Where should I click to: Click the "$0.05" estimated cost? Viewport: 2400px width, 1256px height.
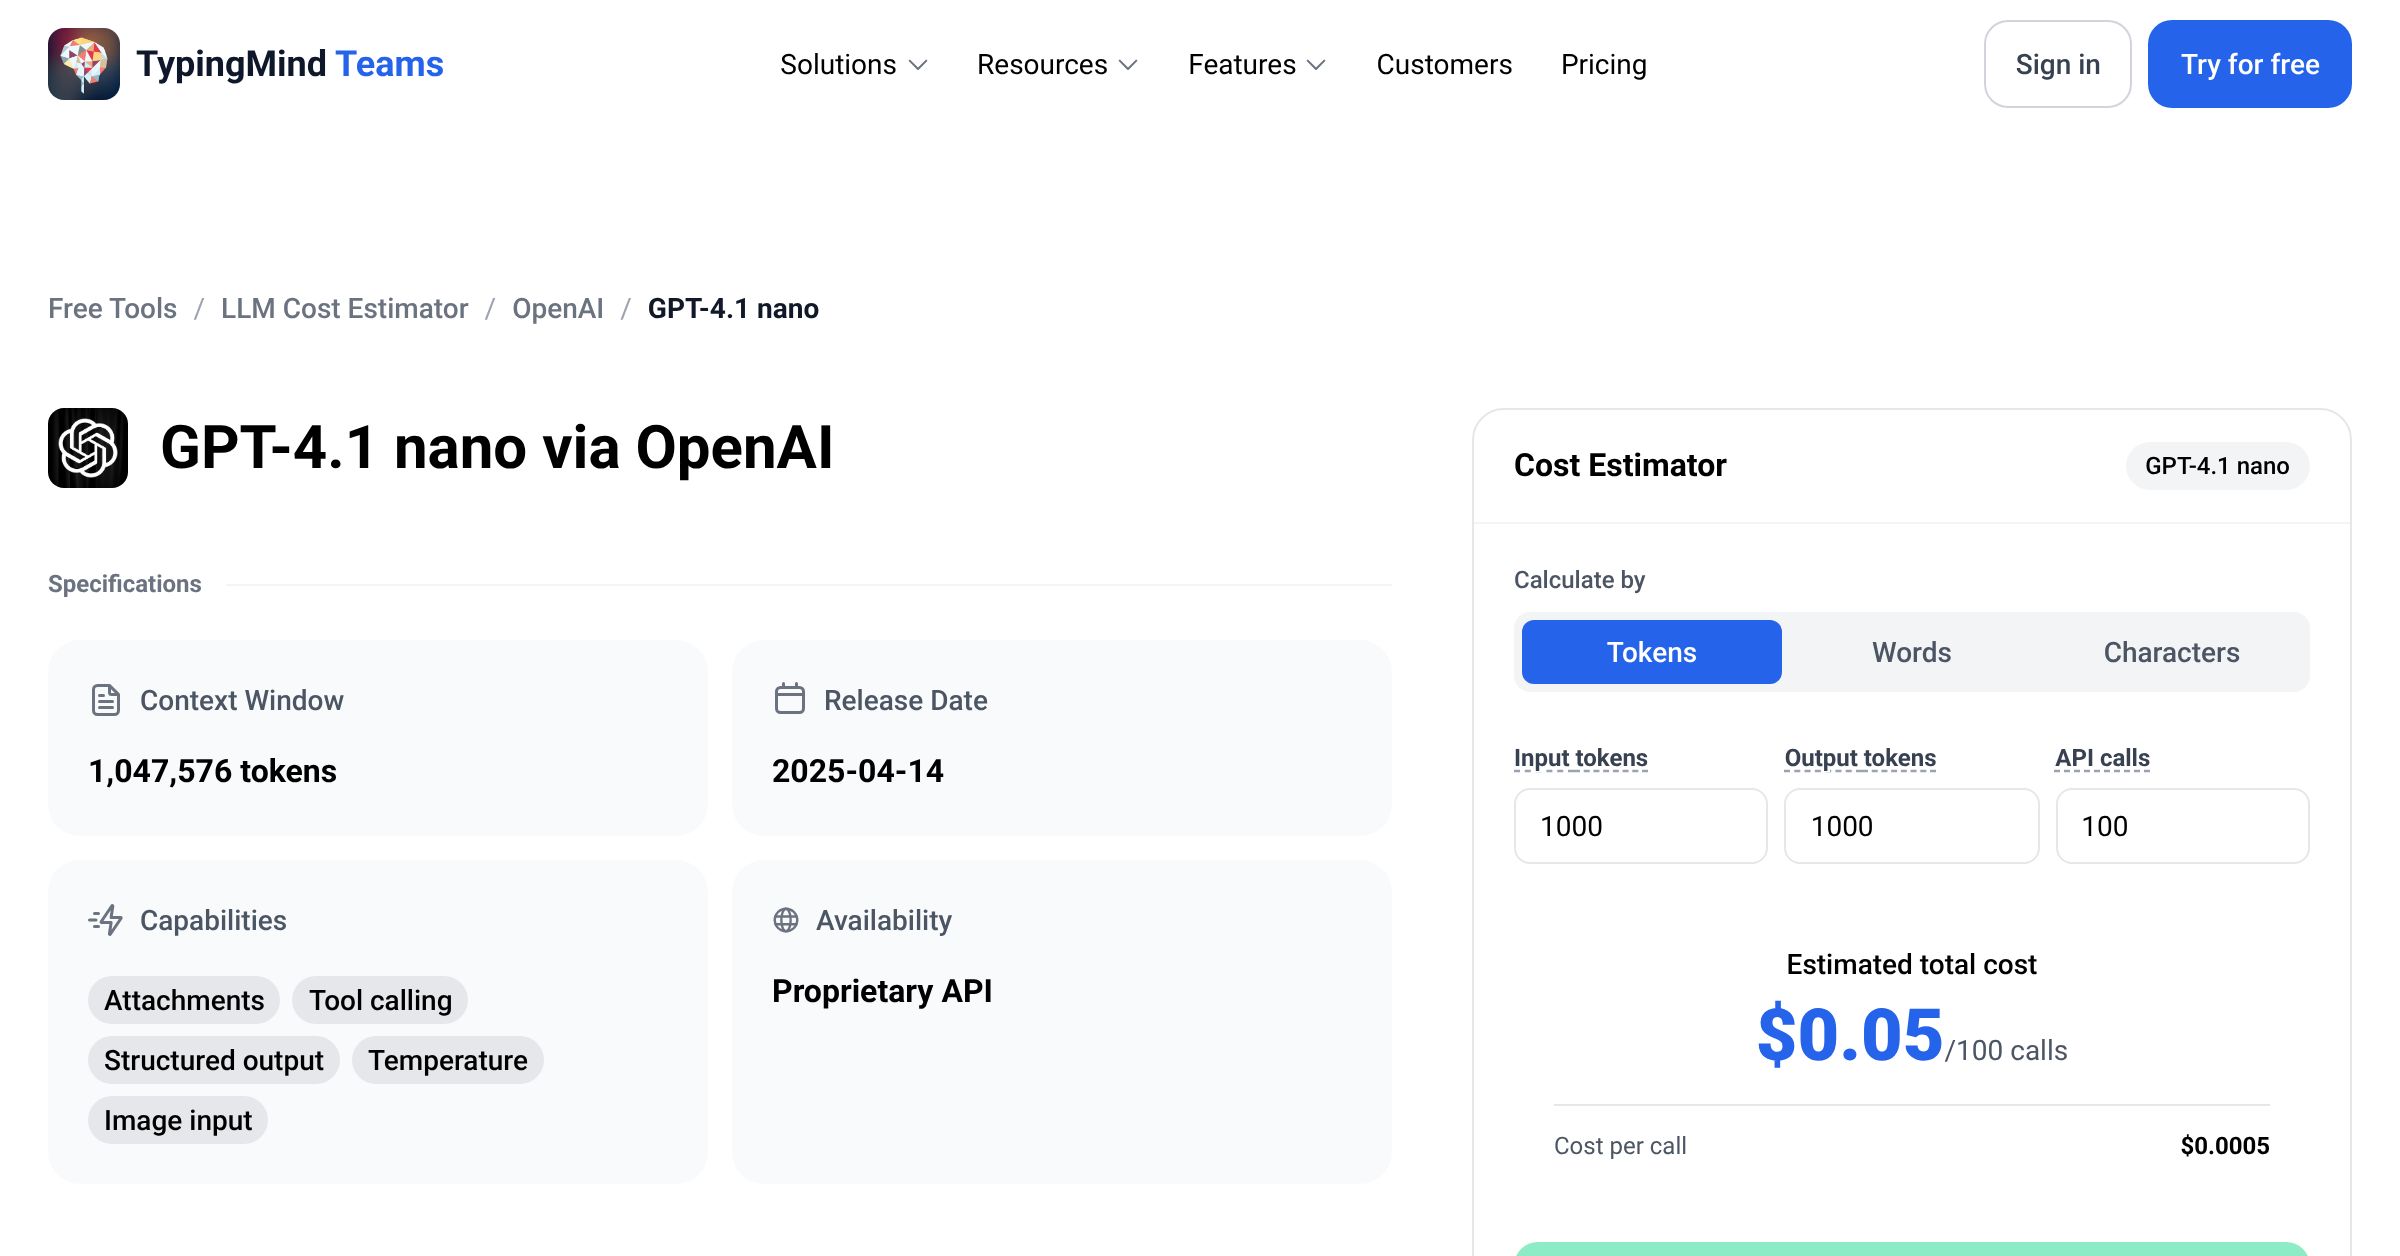tap(1850, 1035)
